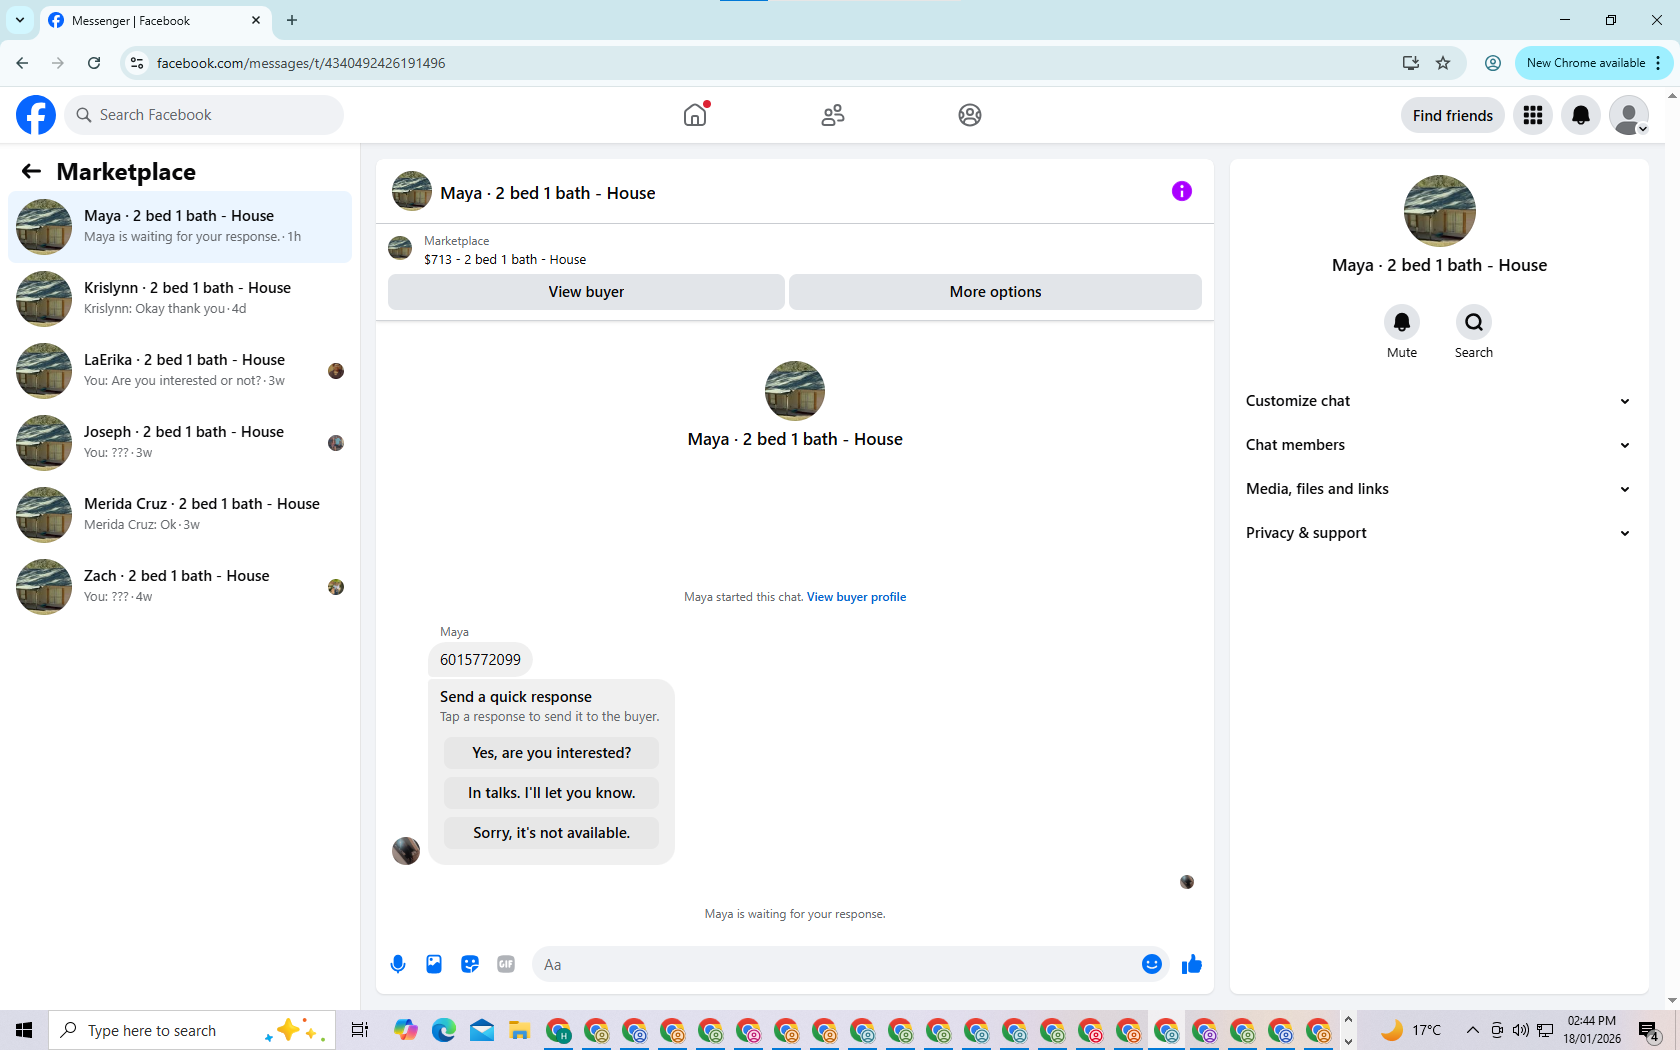Image resolution: width=1680 pixels, height=1050 pixels.
Task: Open the Windows Start menu
Action: (24, 1030)
